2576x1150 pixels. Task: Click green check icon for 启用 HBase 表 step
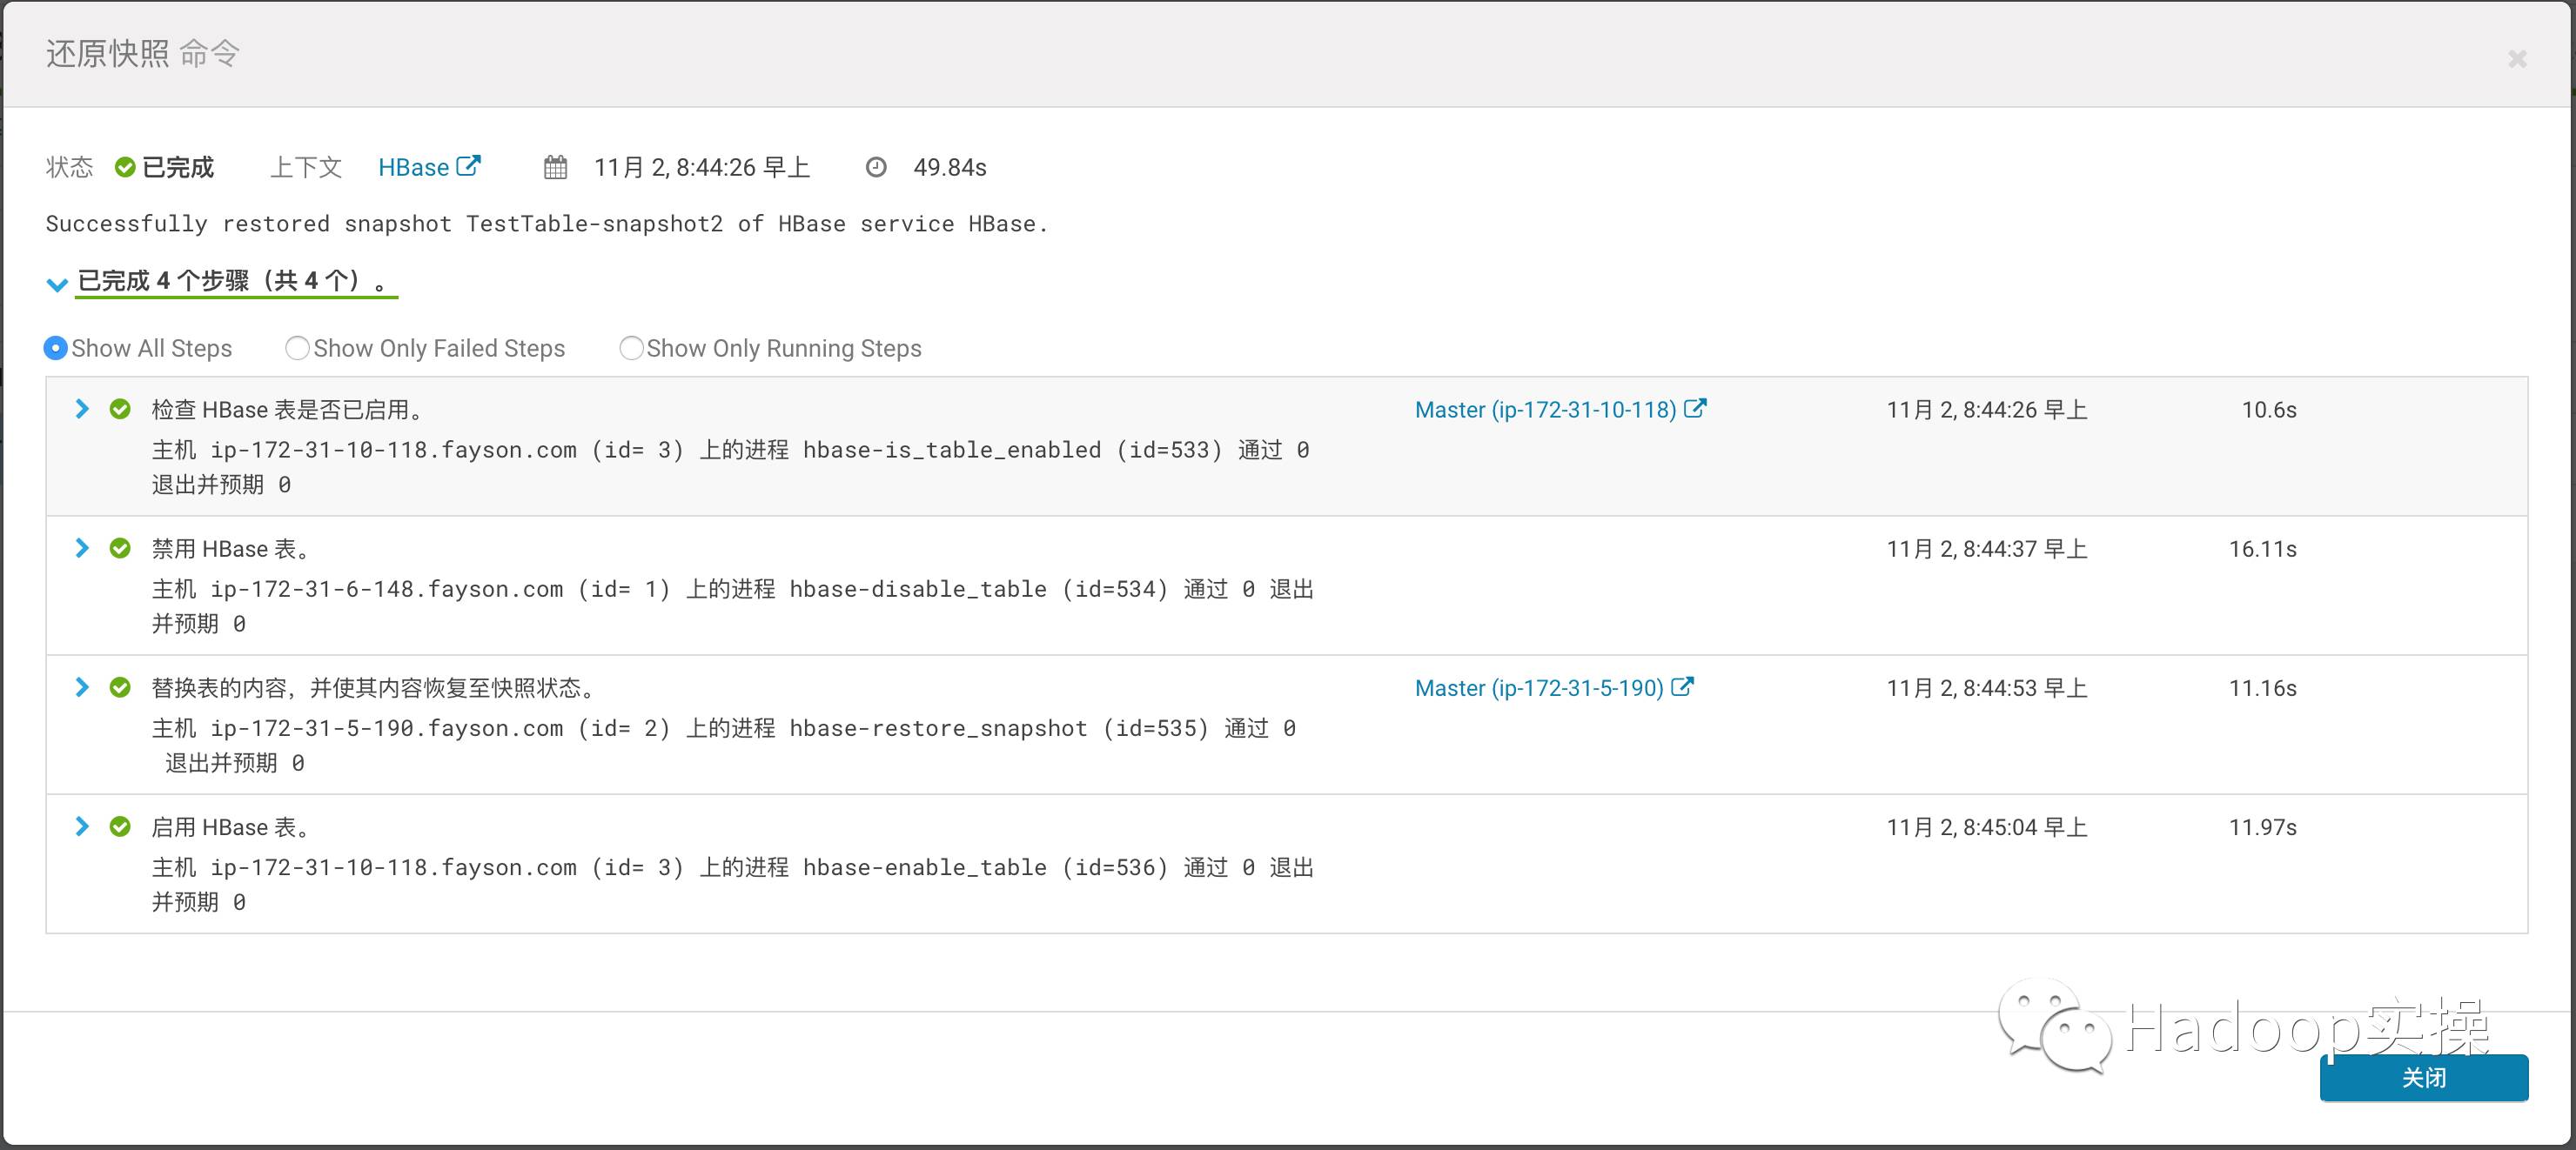[120, 826]
